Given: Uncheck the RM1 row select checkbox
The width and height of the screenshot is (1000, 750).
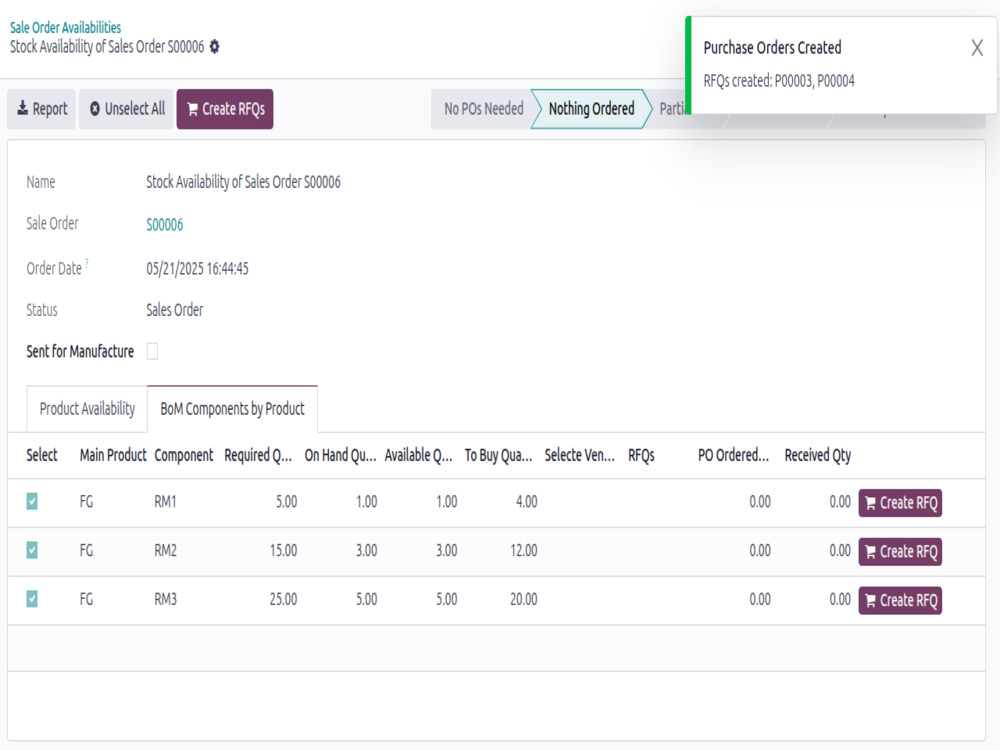Looking at the screenshot, I should click(x=32, y=502).
